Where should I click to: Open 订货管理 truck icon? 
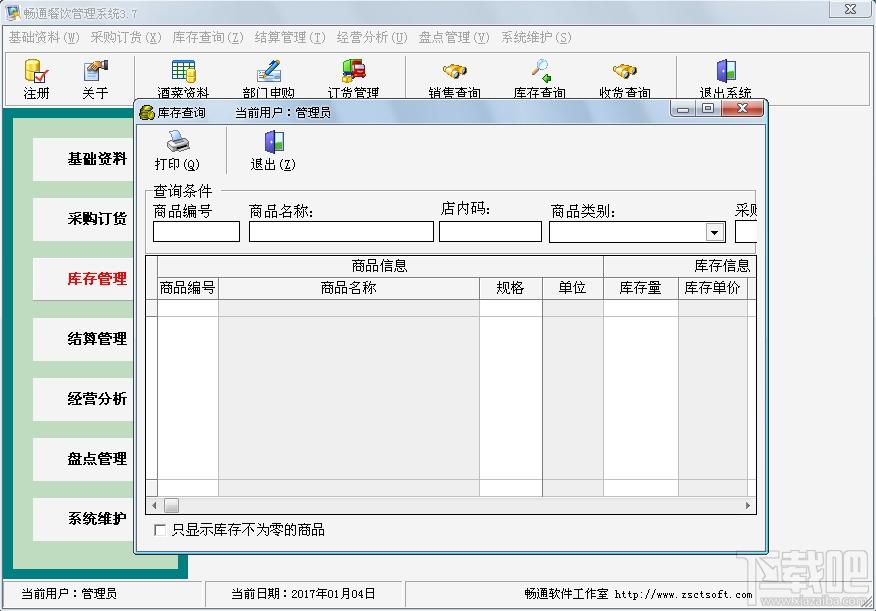click(354, 71)
